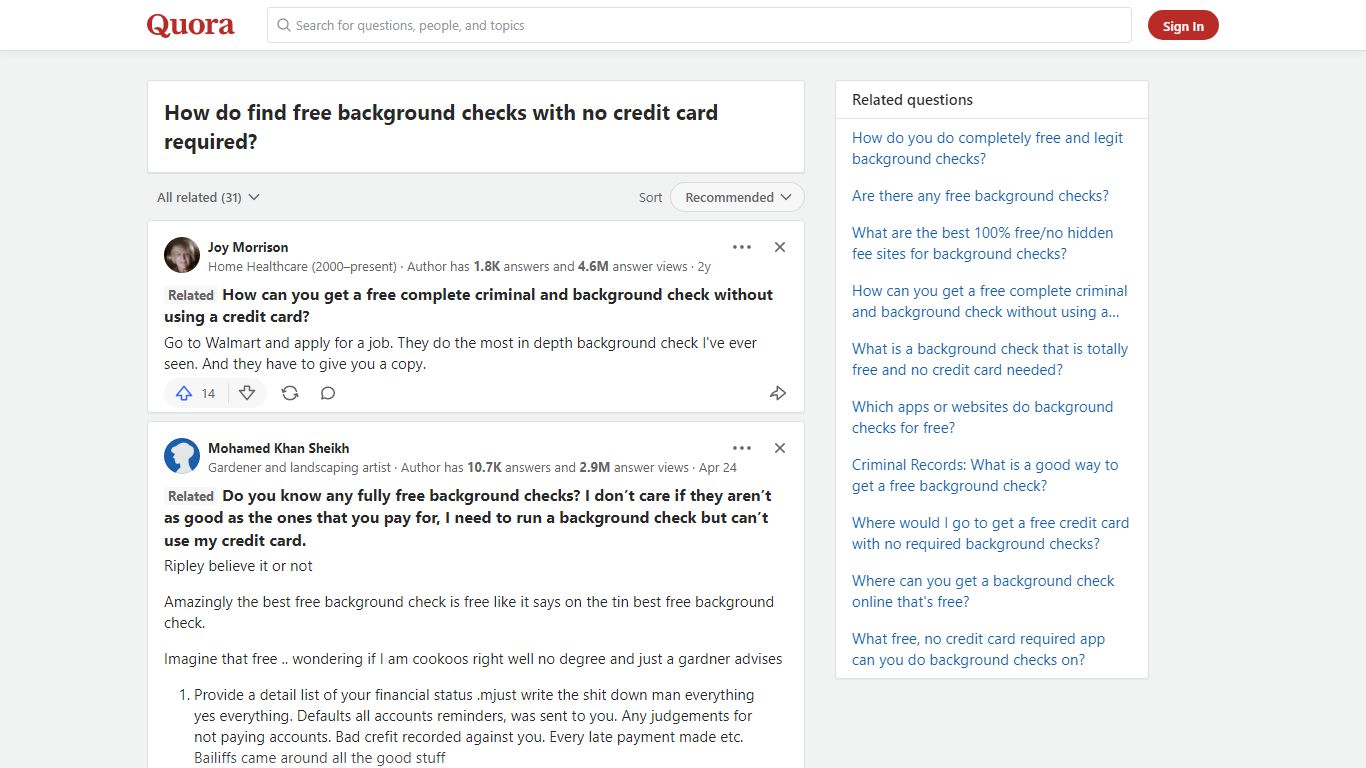Click the main question title text
The width and height of the screenshot is (1366, 768).
(x=441, y=127)
